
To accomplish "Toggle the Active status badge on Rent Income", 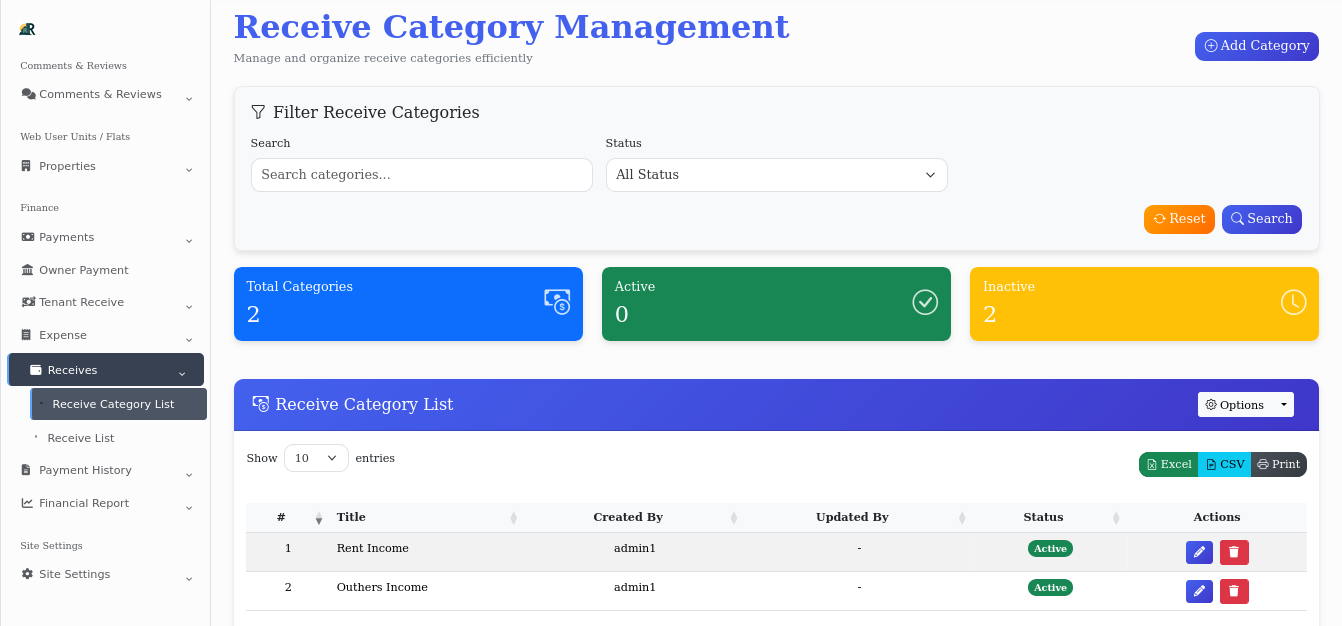I will coord(1050,548).
